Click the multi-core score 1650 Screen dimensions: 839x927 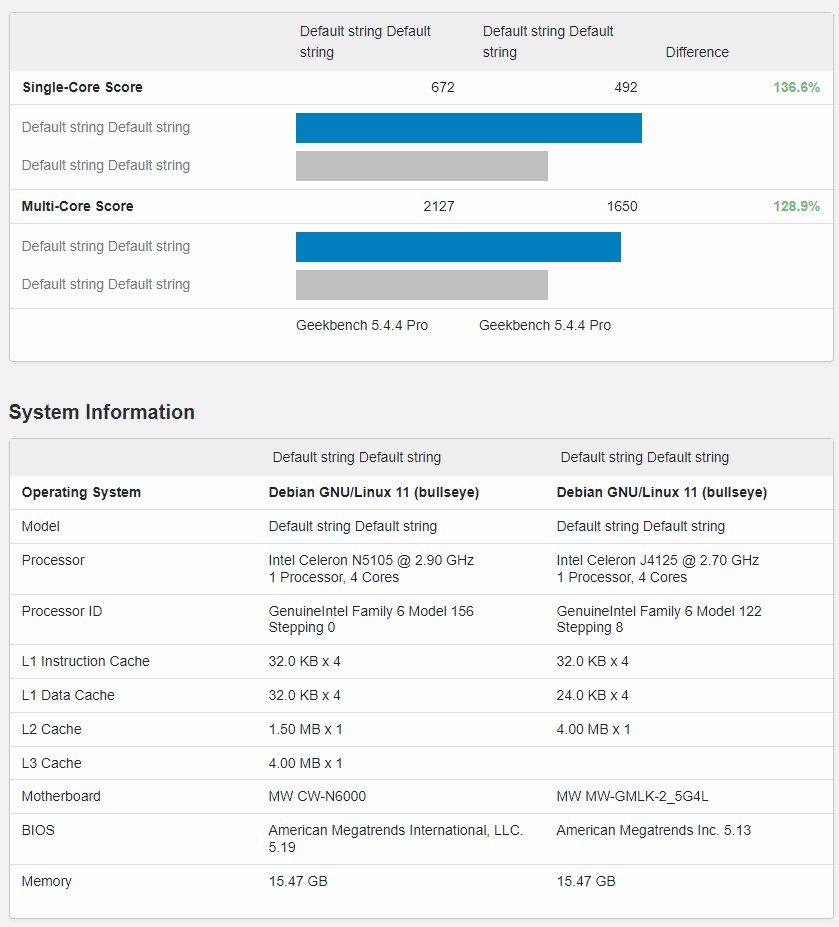(x=621, y=206)
